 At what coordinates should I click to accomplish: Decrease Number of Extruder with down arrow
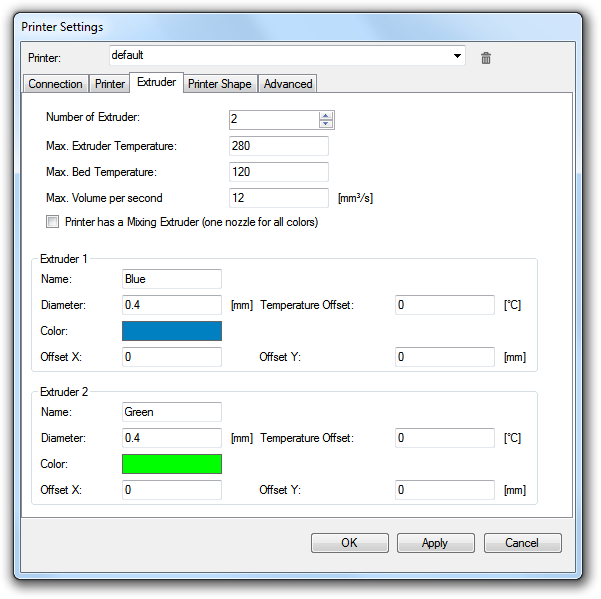tap(326, 125)
